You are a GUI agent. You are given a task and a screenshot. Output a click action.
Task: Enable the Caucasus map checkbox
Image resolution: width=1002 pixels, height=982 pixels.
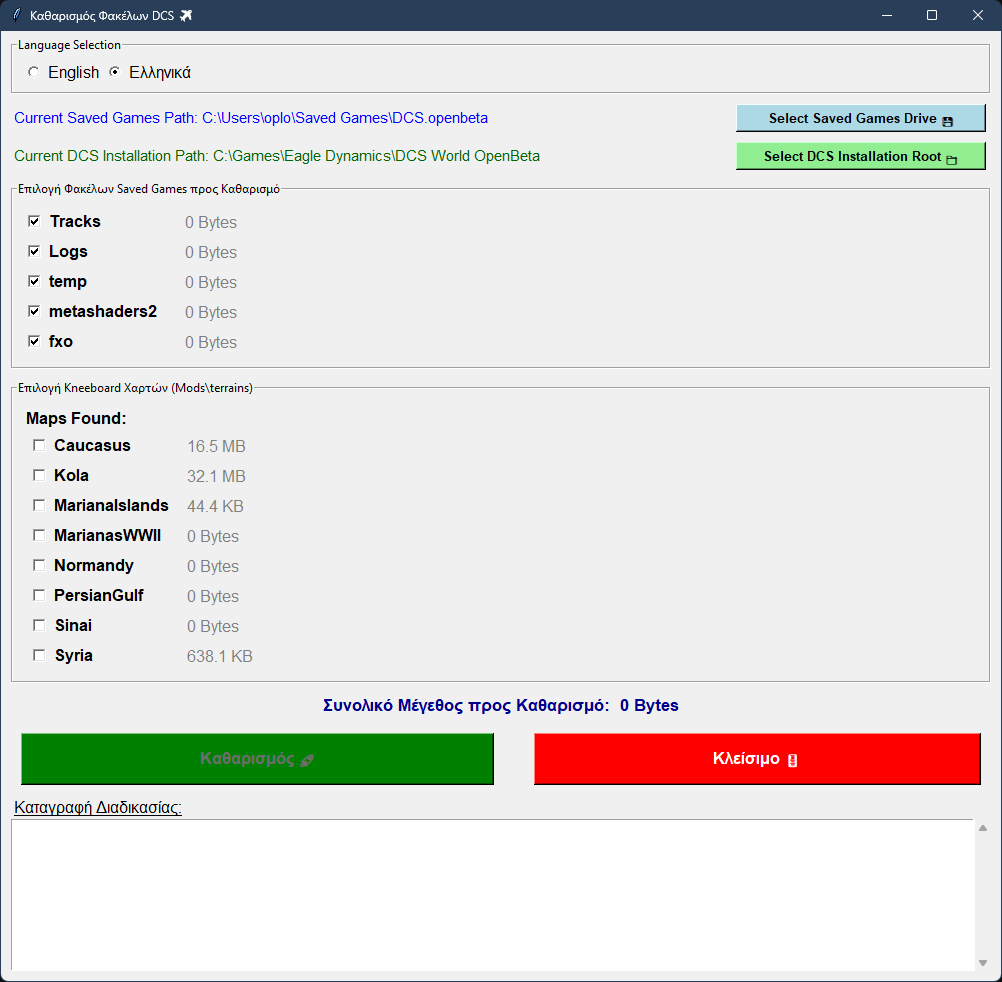[x=39, y=445]
